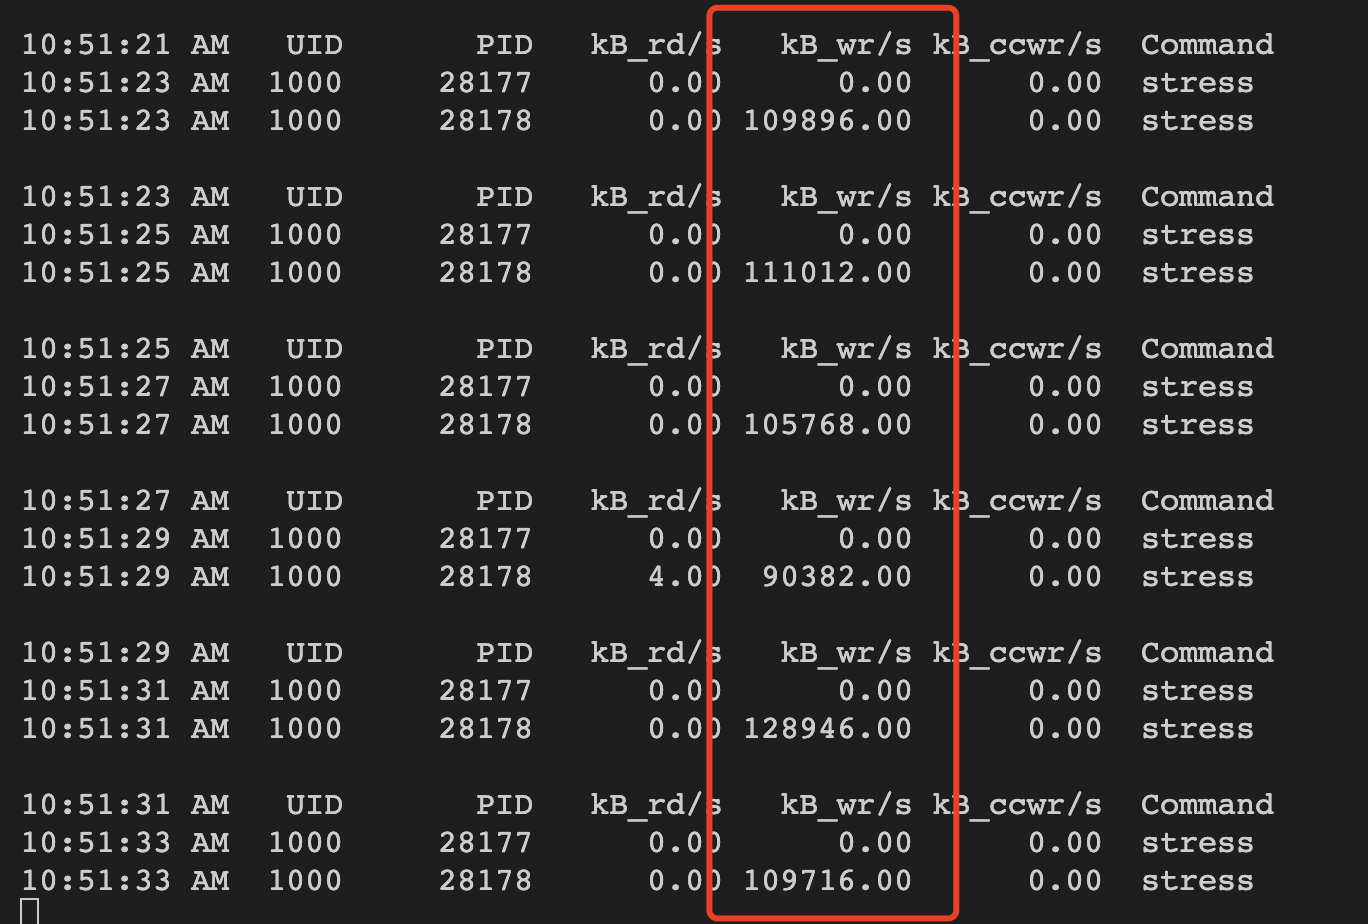Click kB_ccwr/s header in 10:51:25 header row

click(1017, 349)
